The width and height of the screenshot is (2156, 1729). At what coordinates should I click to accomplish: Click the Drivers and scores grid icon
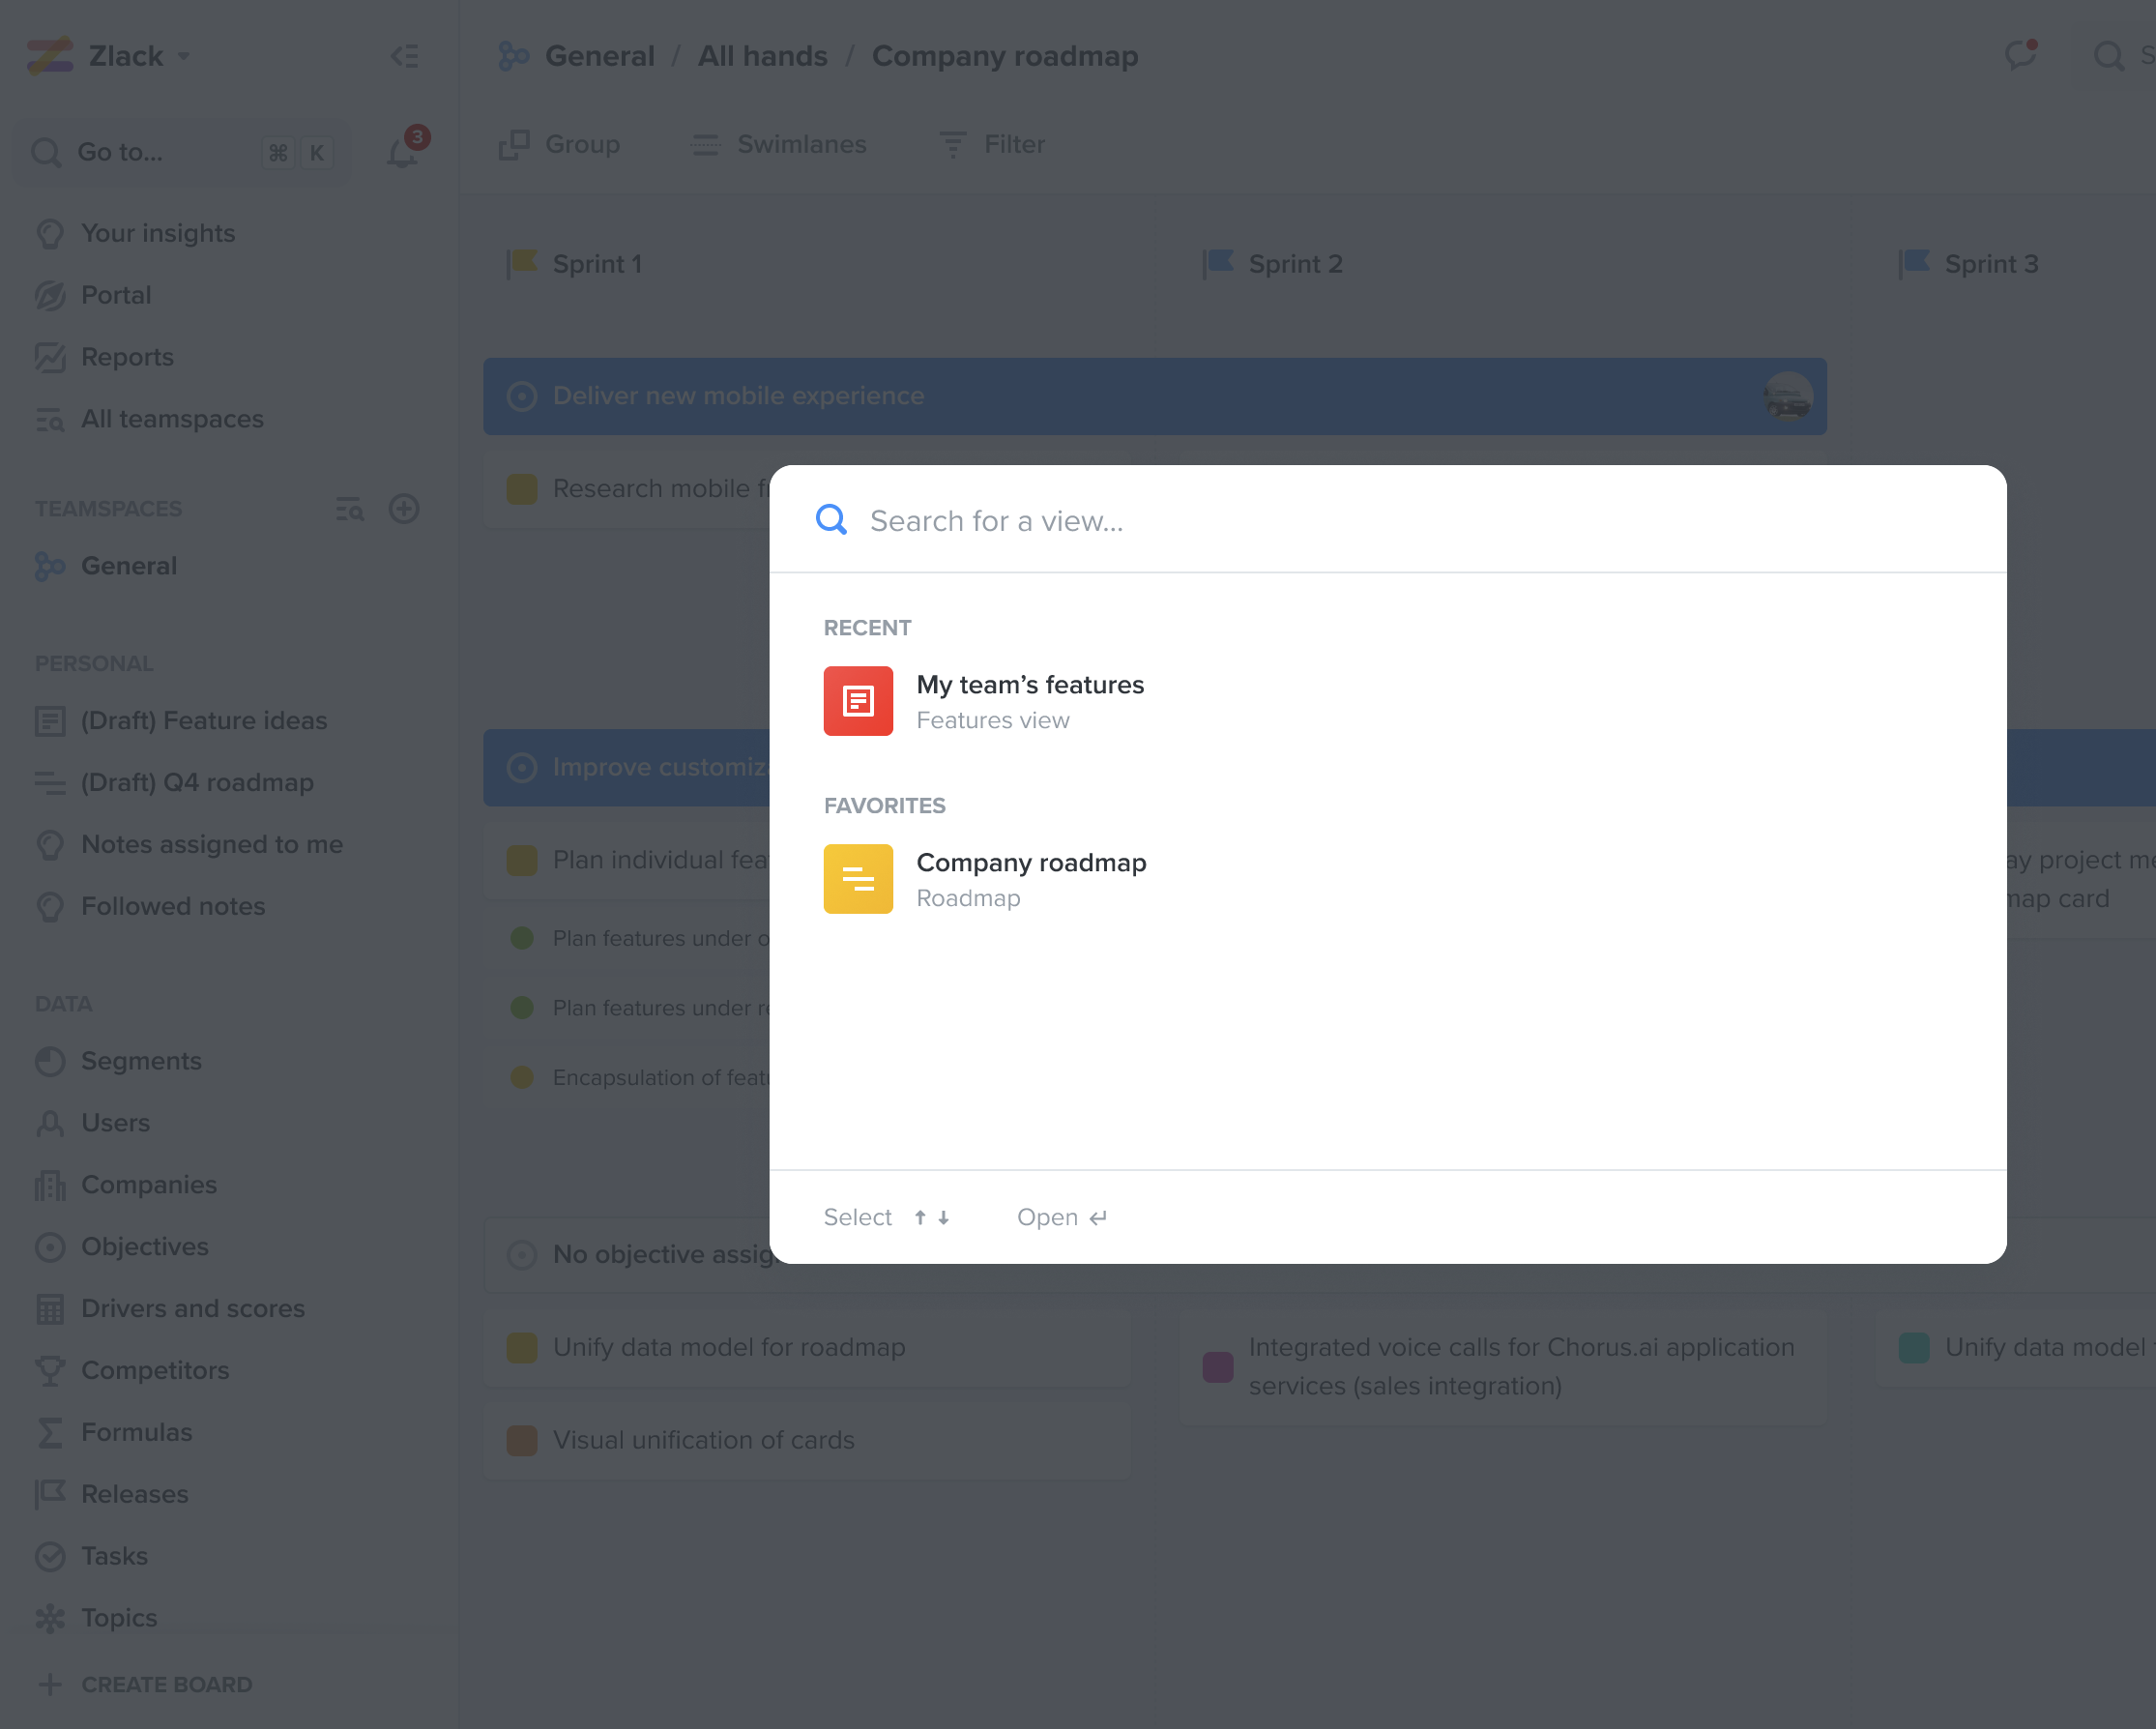click(50, 1309)
